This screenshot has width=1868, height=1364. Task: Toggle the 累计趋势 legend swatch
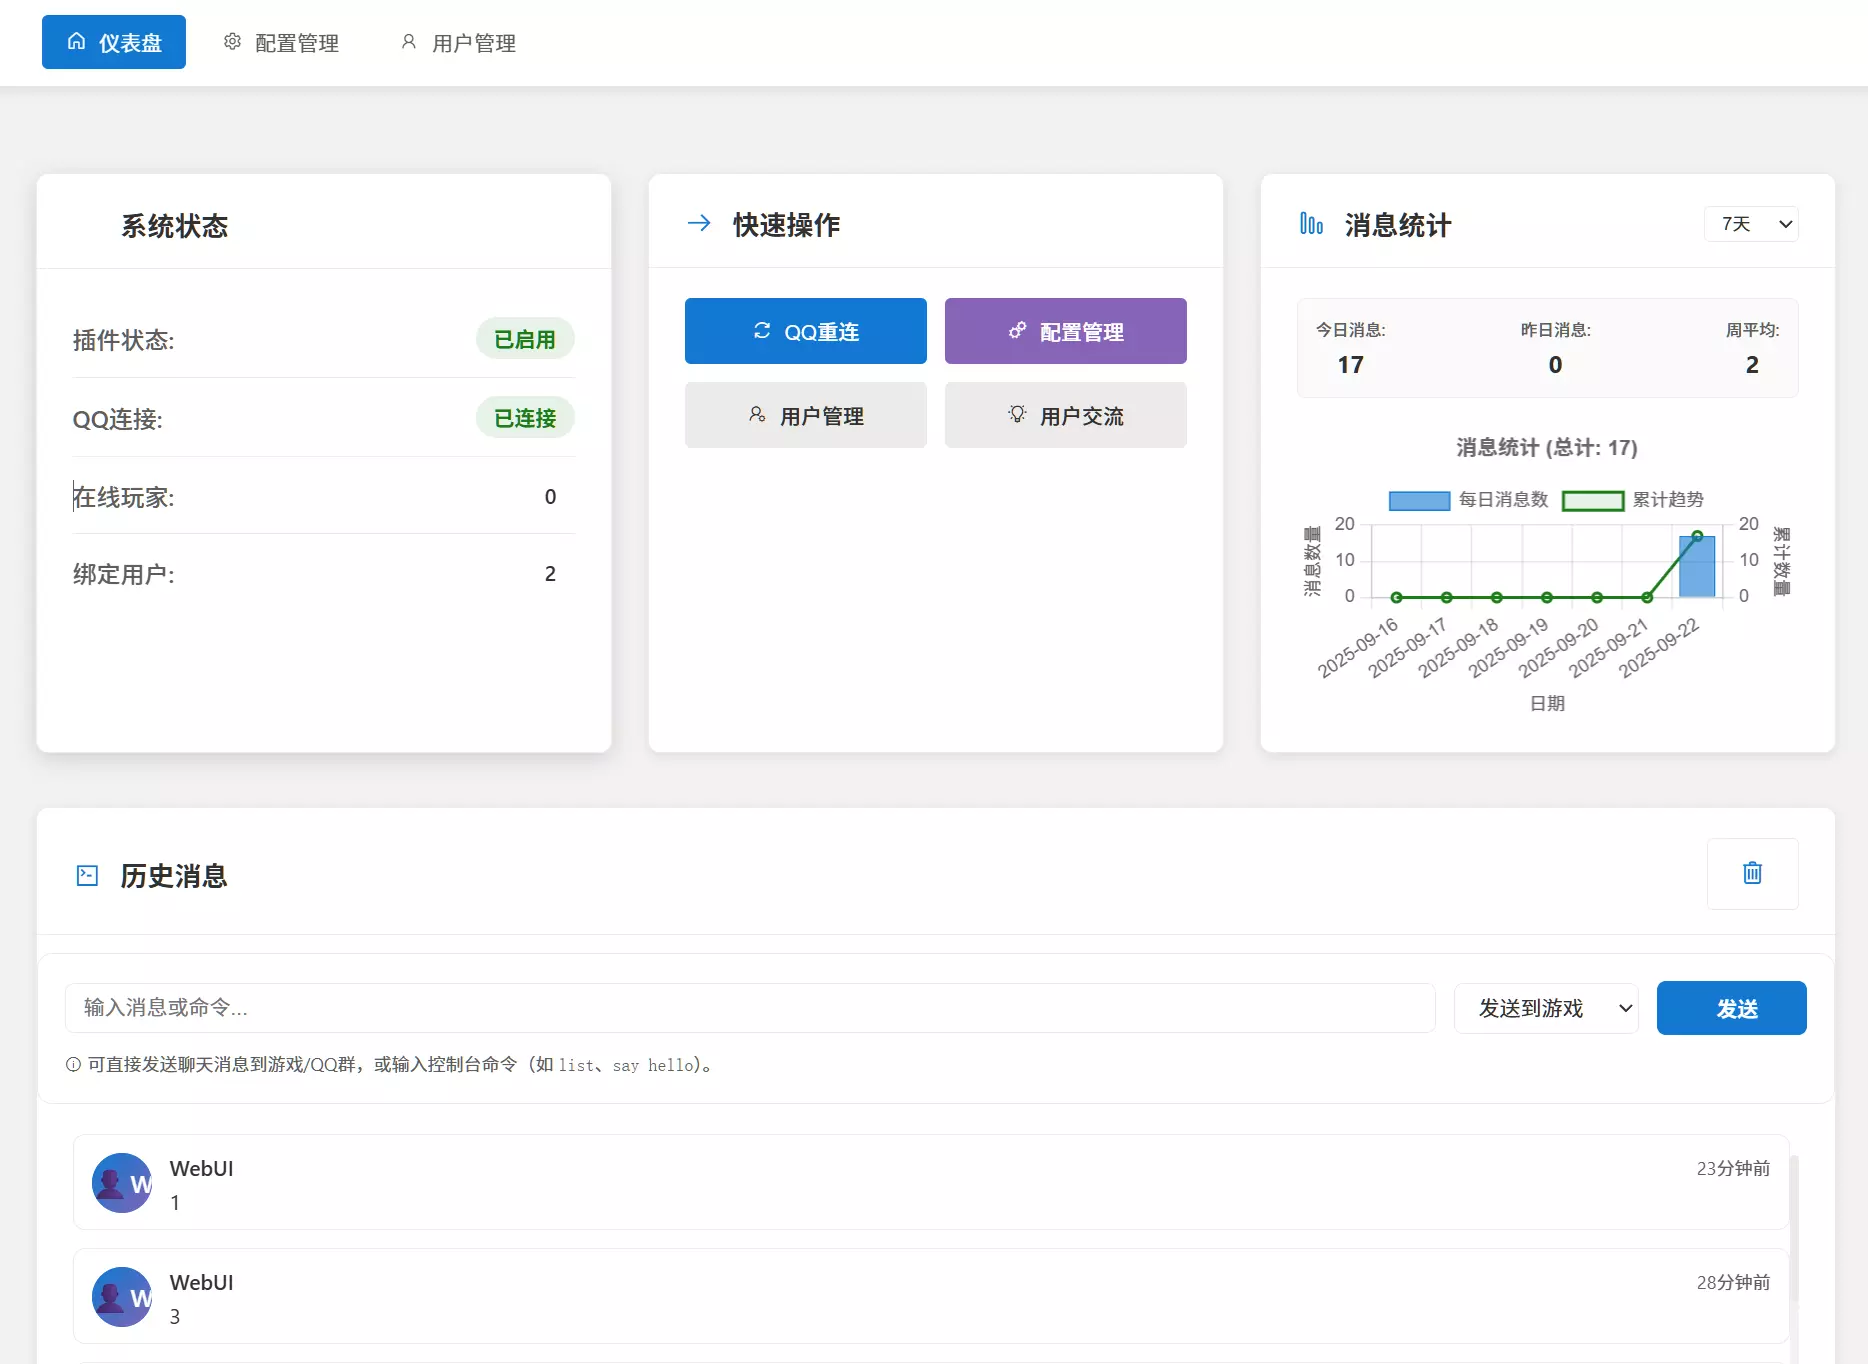click(1593, 500)
